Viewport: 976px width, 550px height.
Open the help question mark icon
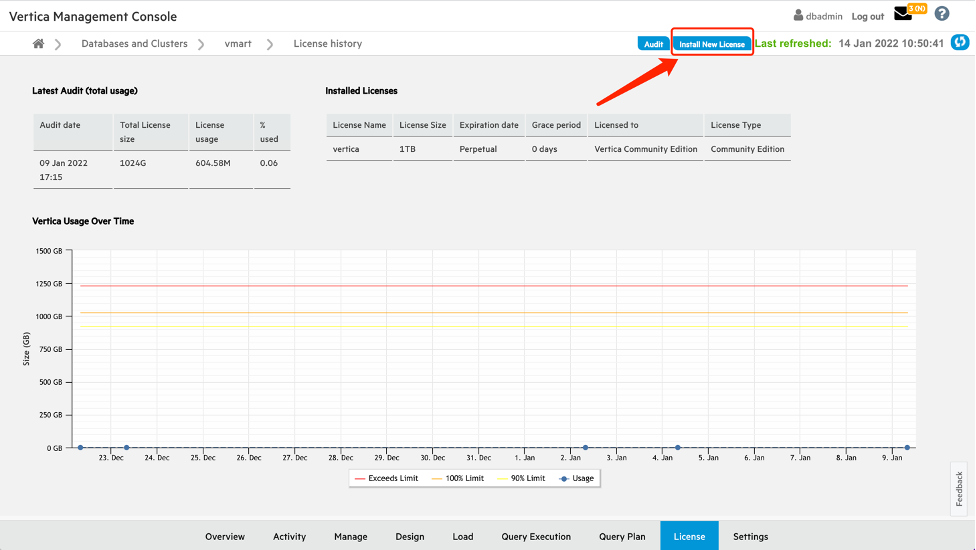942,14
